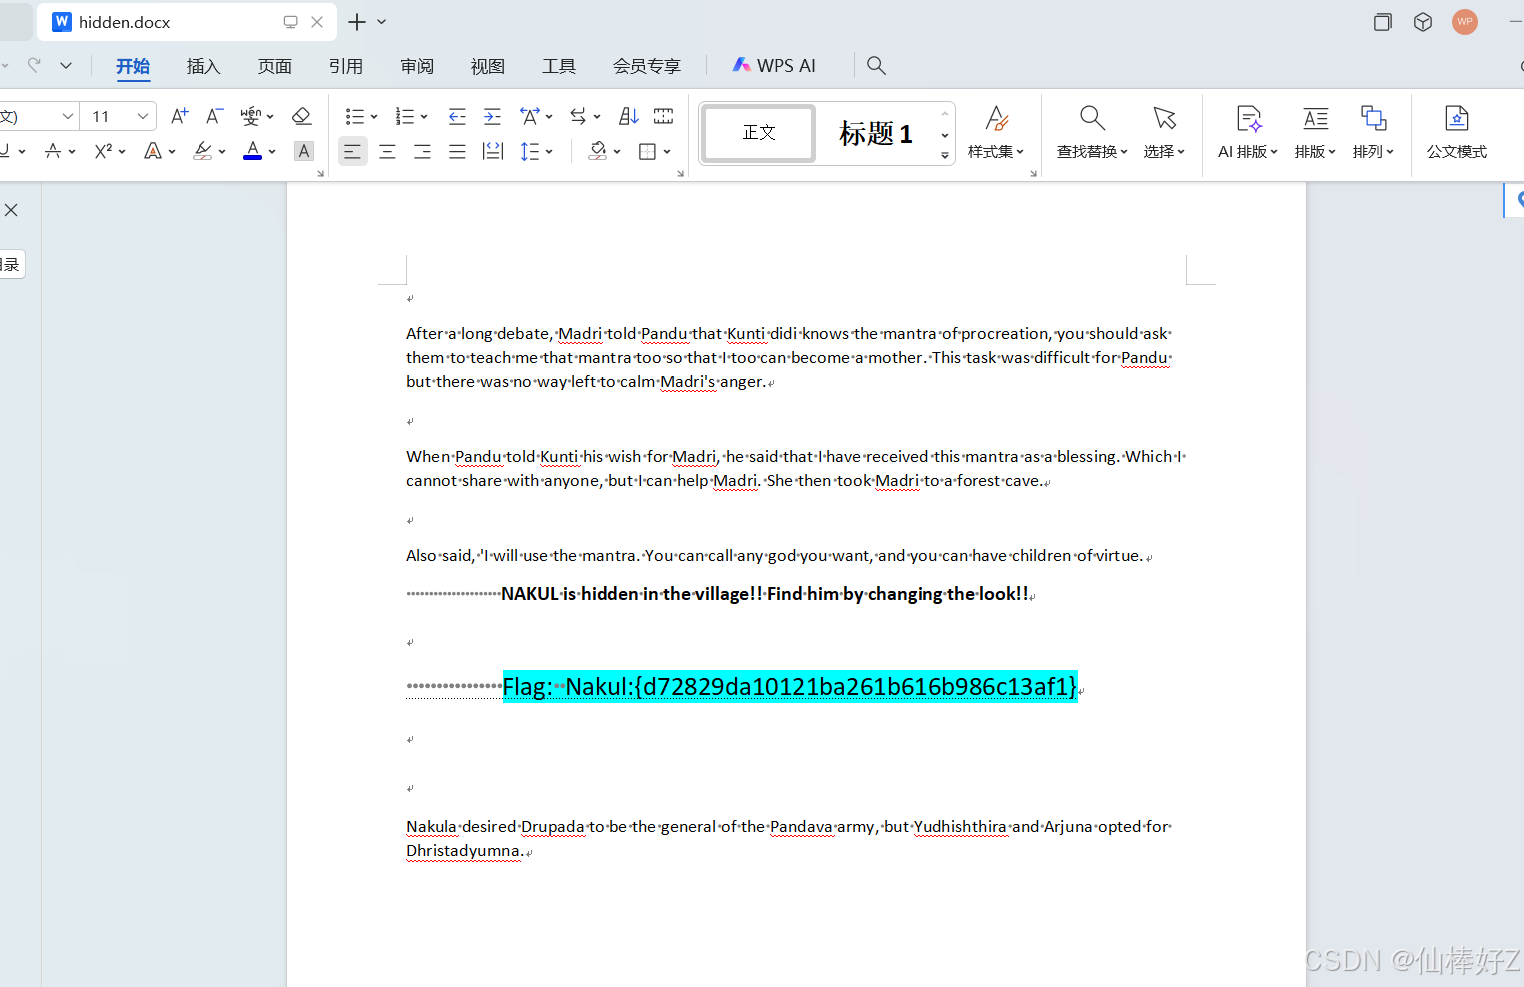Open the 视图 tab
1524x987 pixels.
coord(487,66)
